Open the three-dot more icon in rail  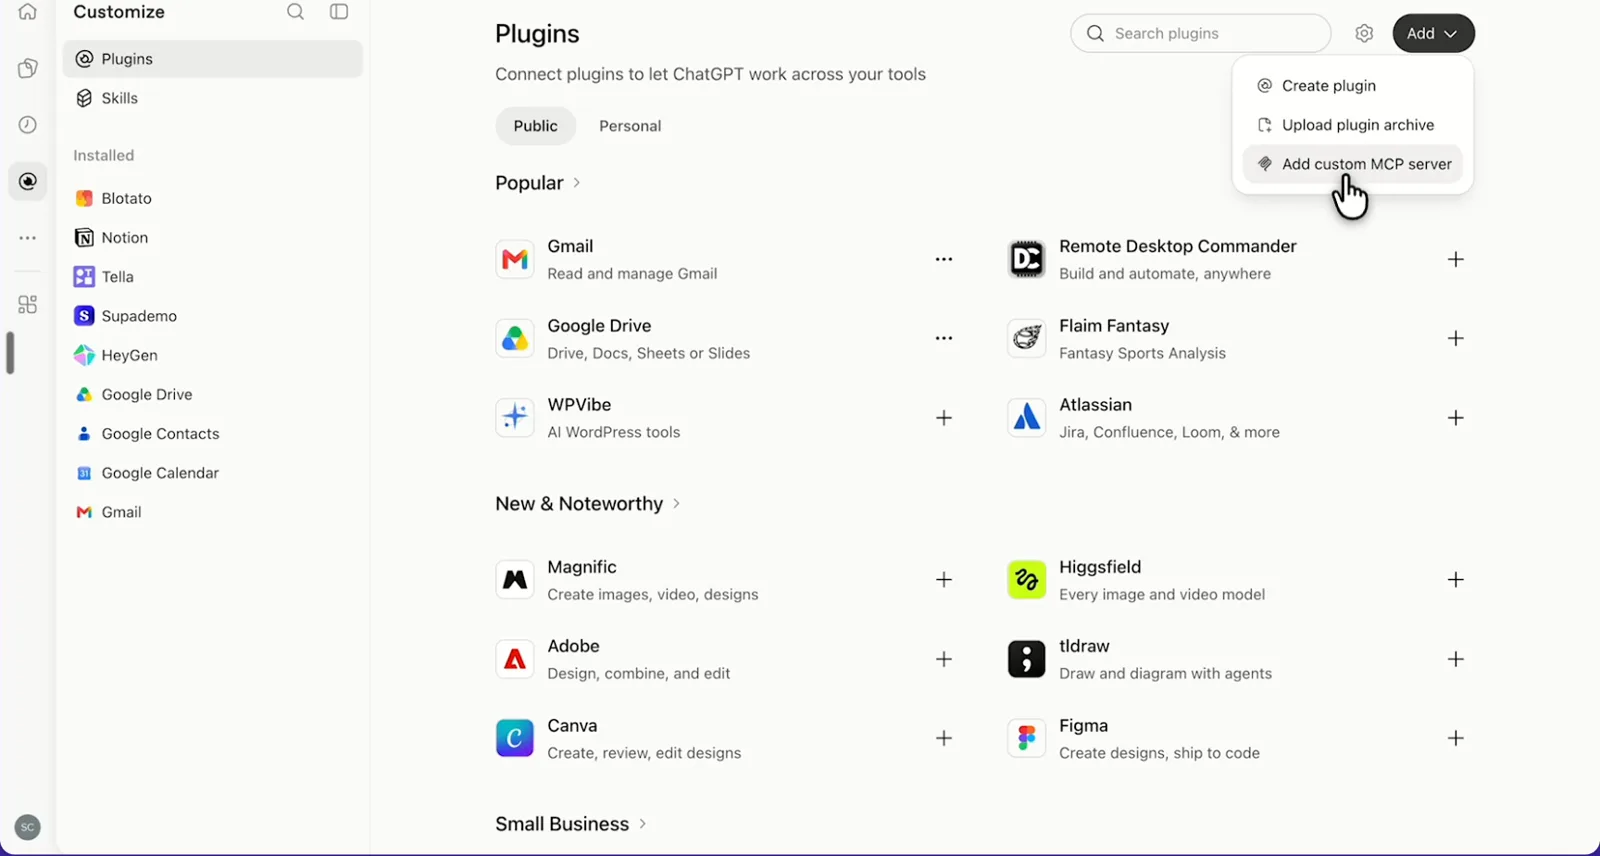click(x=28, y=238)
